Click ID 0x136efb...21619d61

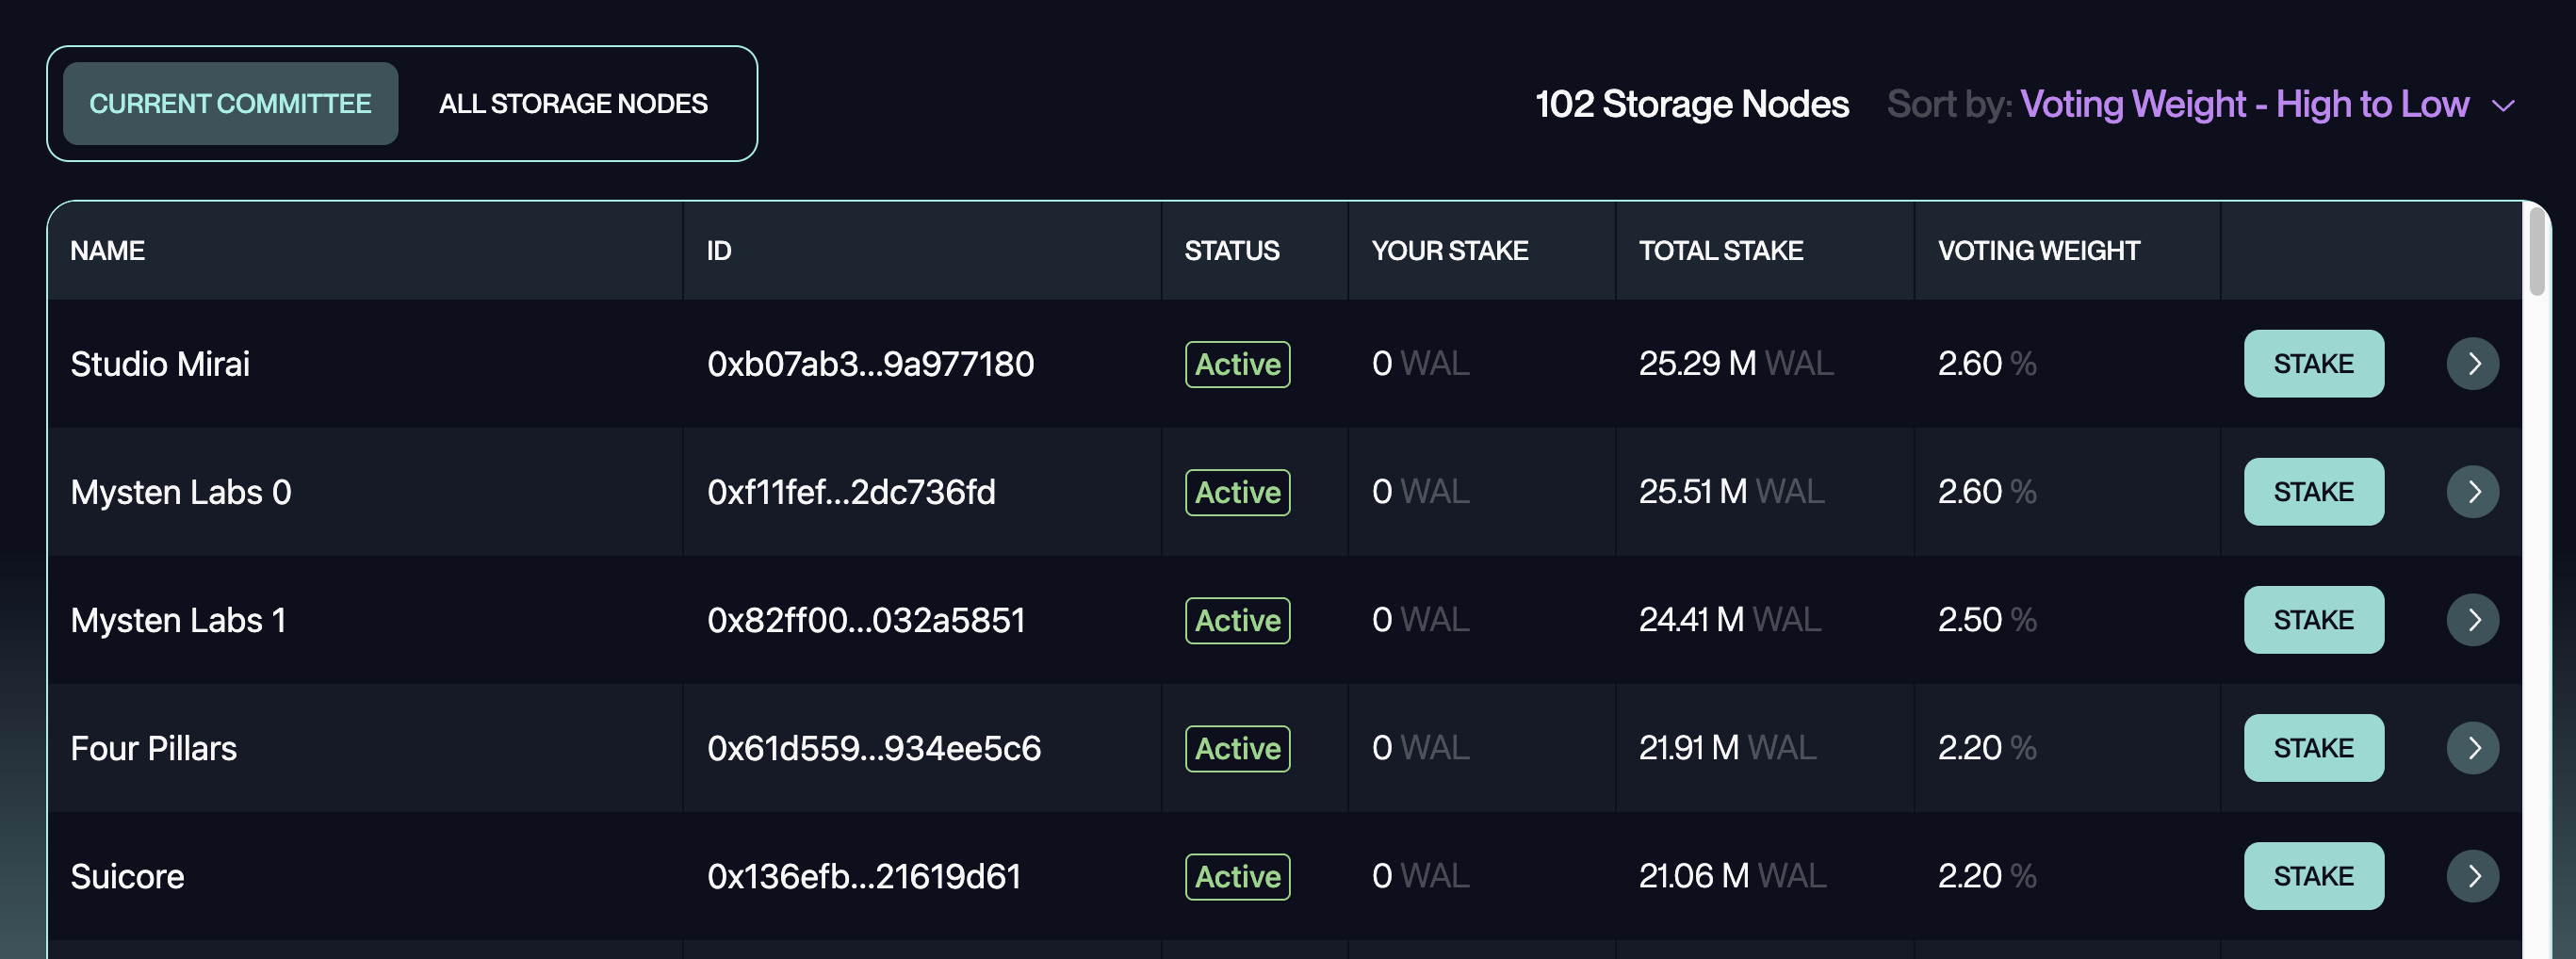(x=863, y=875)
